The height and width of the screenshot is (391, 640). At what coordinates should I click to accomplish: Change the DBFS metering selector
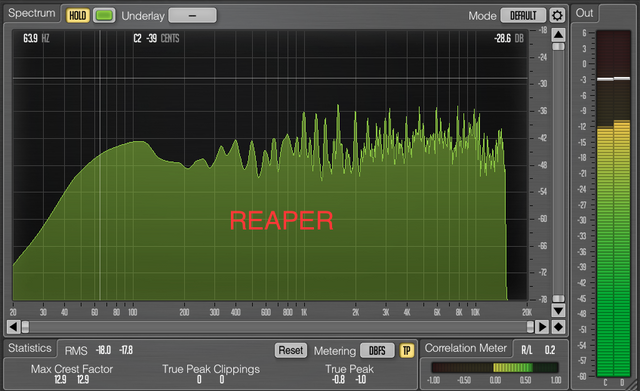(377, 350)
